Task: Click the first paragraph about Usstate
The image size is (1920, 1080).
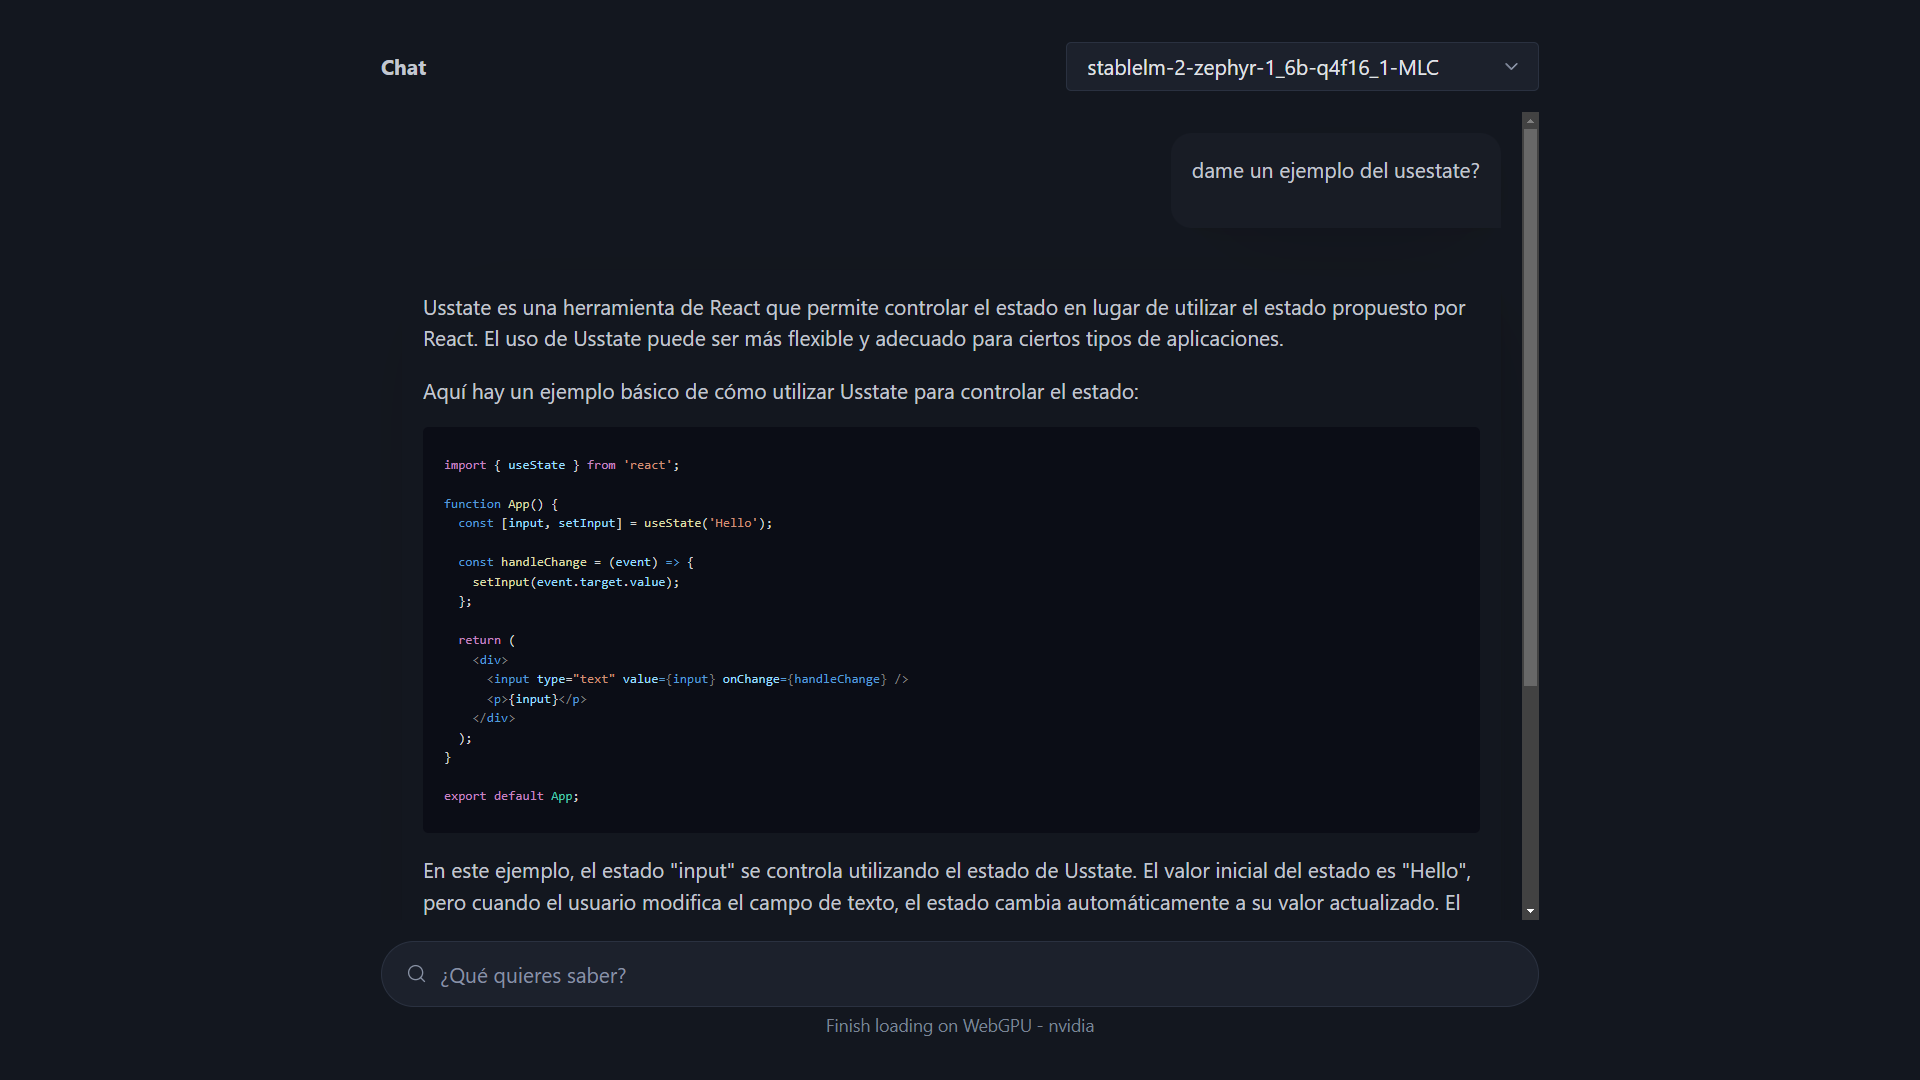Action: coord(945,323)
